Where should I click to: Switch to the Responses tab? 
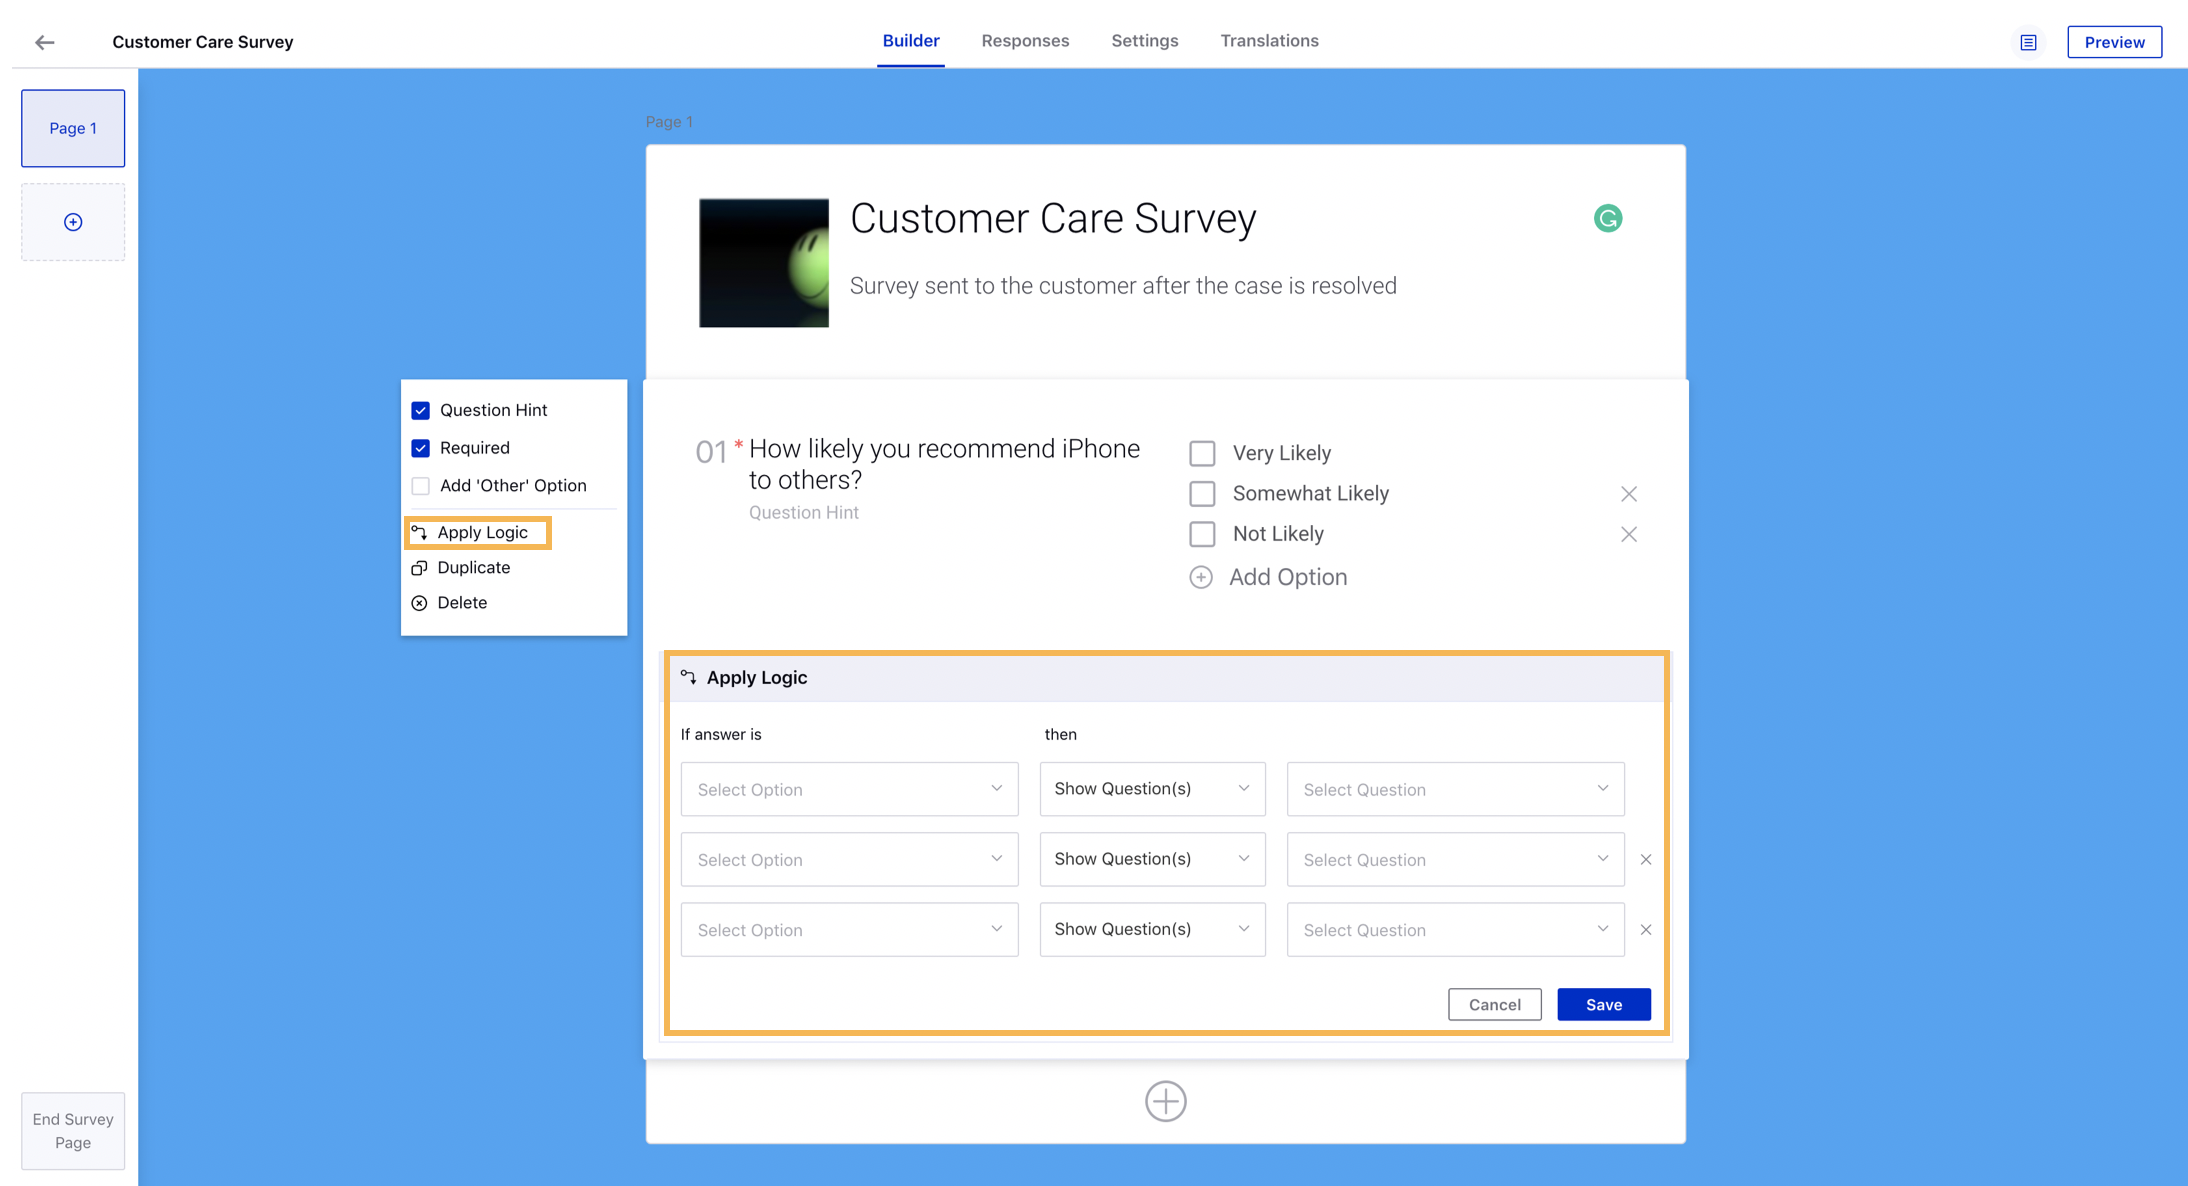pos(1024,39)
